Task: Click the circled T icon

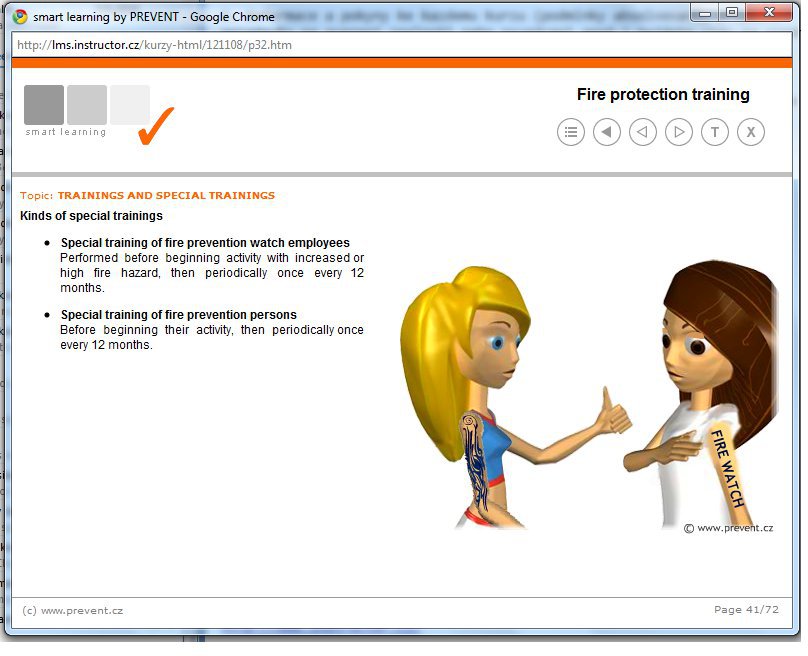Action: pyautogui.click(x=714, y=132)
